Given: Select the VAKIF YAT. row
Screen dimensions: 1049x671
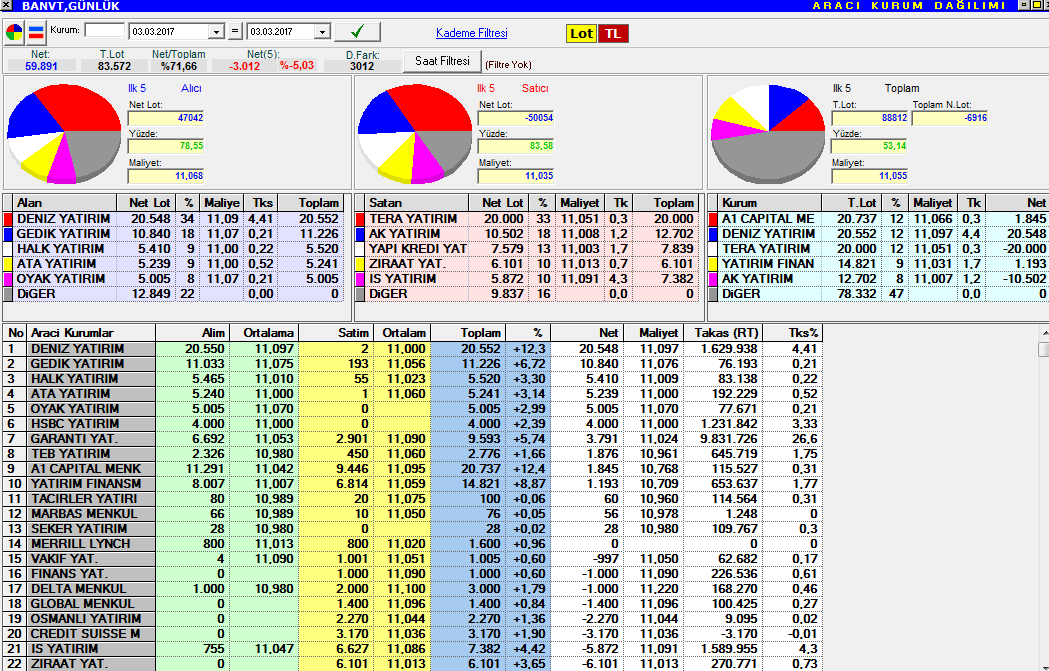Looking at the screenshot, I should click(x=413, y=559).
